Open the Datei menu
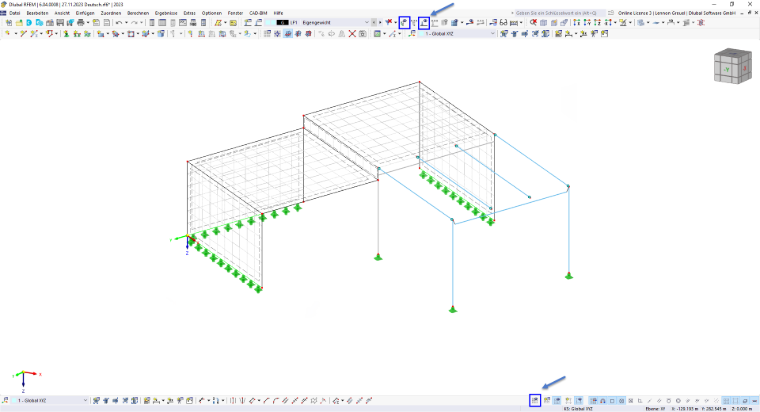Screen dimensions: 760x412 point(15,13)
